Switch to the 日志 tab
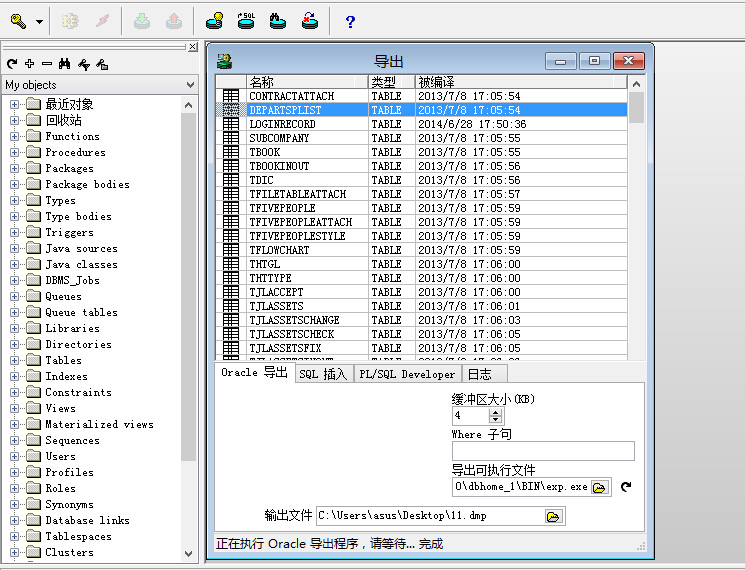The width and height of the screenshot is (745, 570). (x=484, y=374)
